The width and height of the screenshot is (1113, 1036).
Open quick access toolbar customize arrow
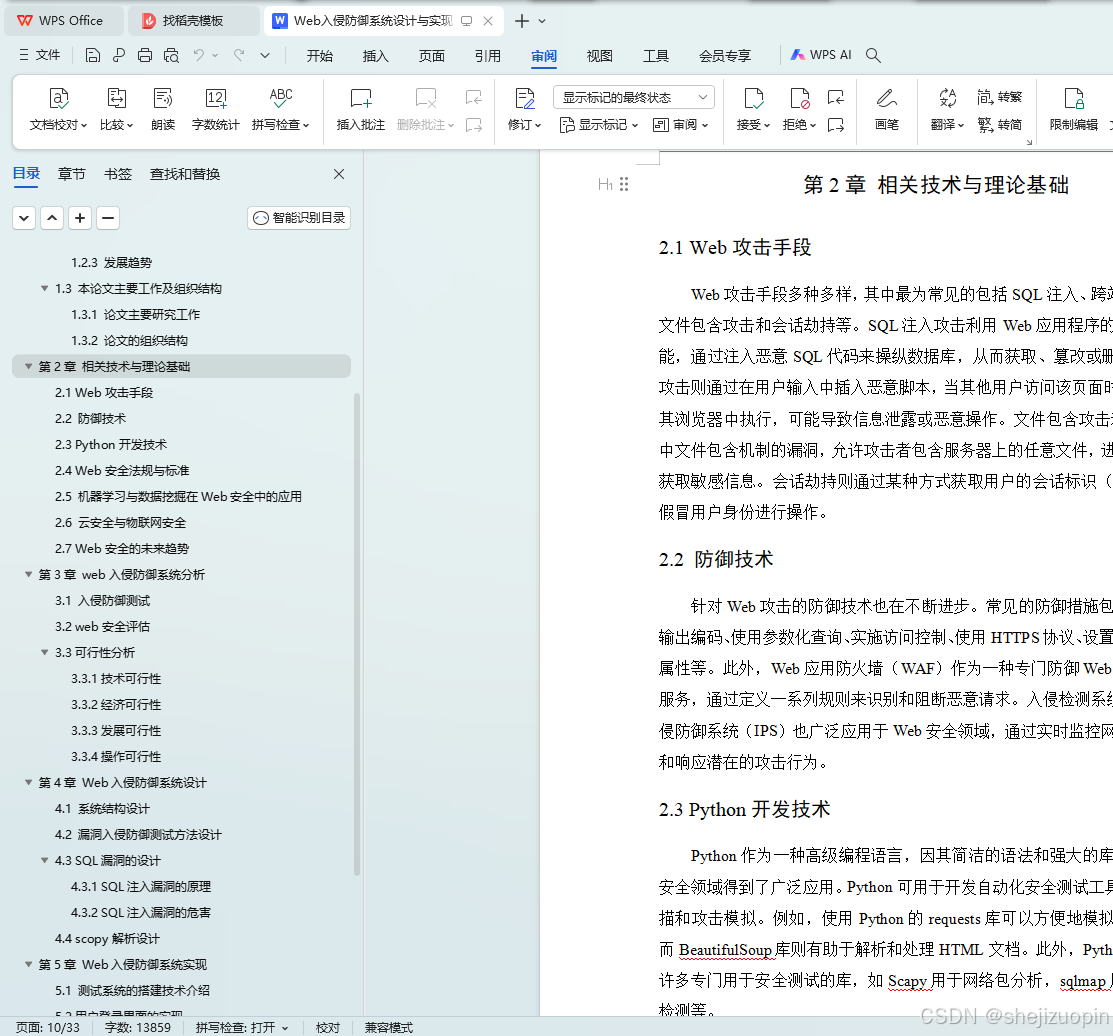(x=265, y=55)
